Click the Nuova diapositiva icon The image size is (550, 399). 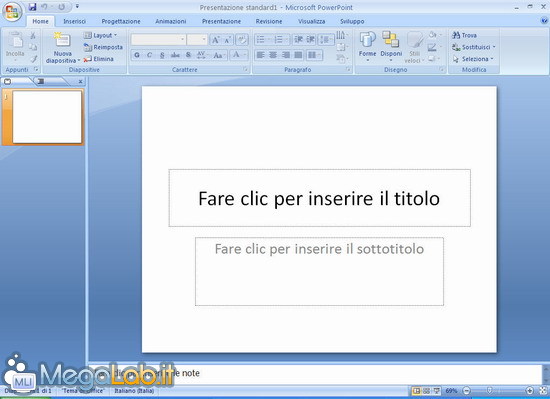[x=62, y=40]
